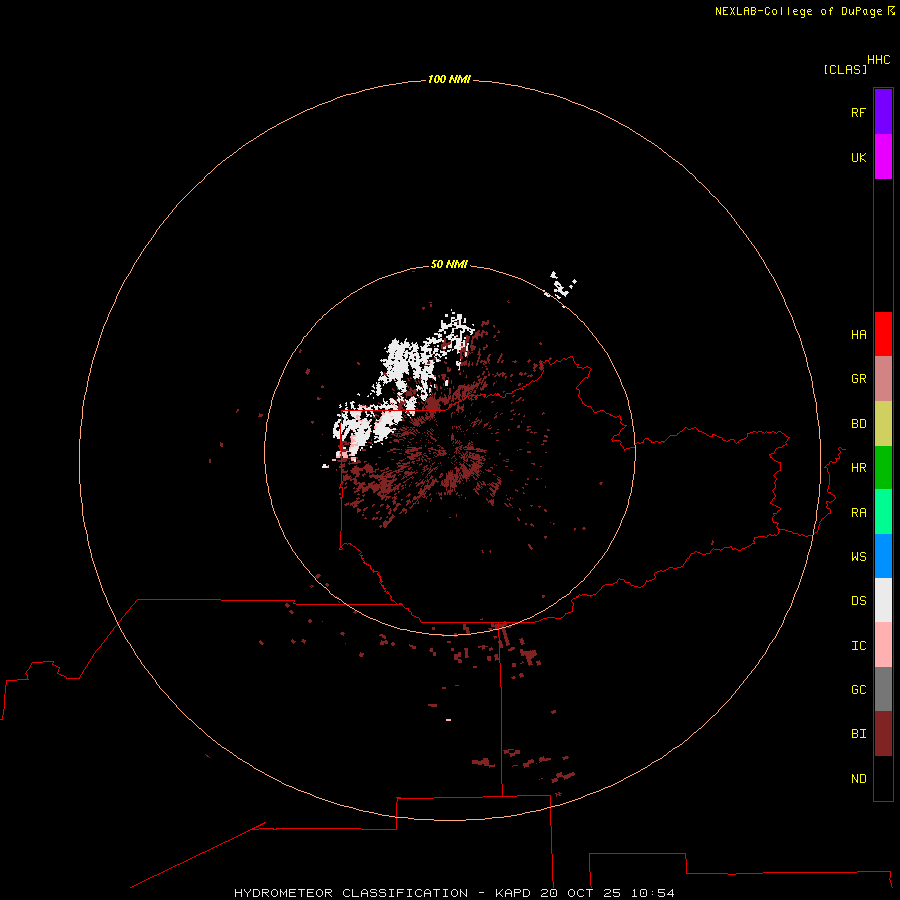Click the HR green legend swatch
The height and width of the screenshot is (900, 900).
(x=883, y=468)
